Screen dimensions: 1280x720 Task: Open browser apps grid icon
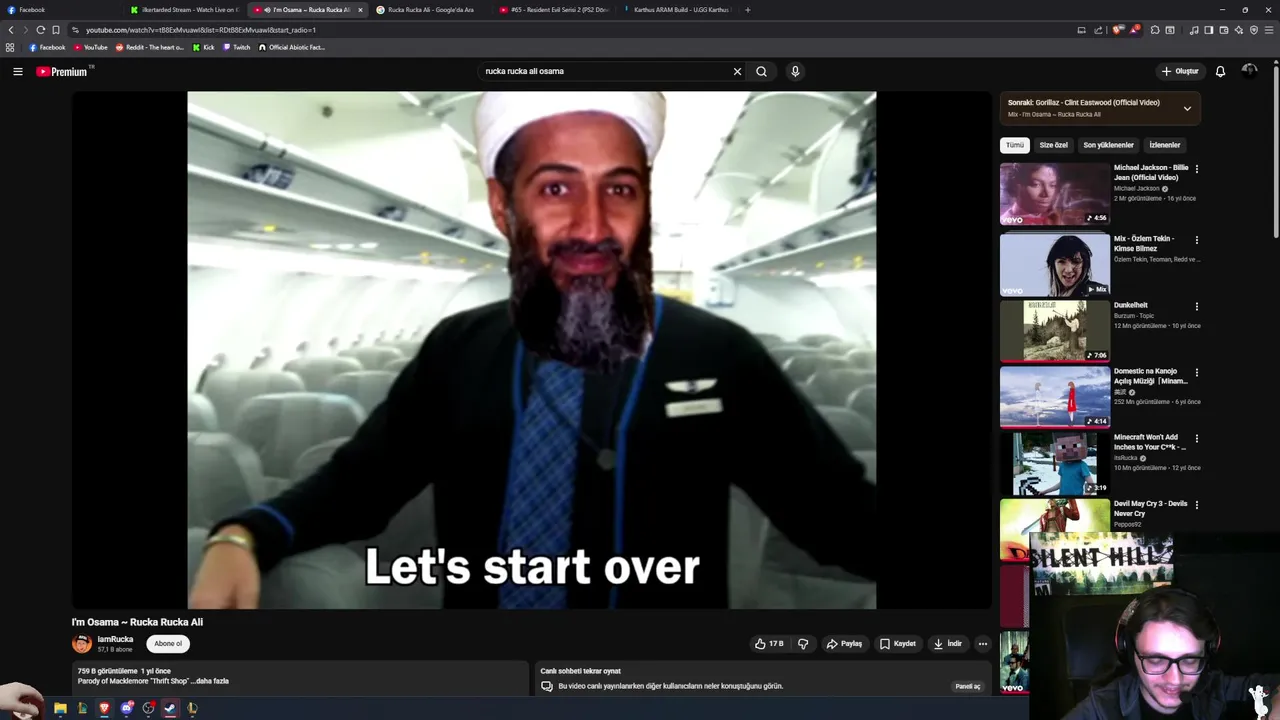pos(10,47)
